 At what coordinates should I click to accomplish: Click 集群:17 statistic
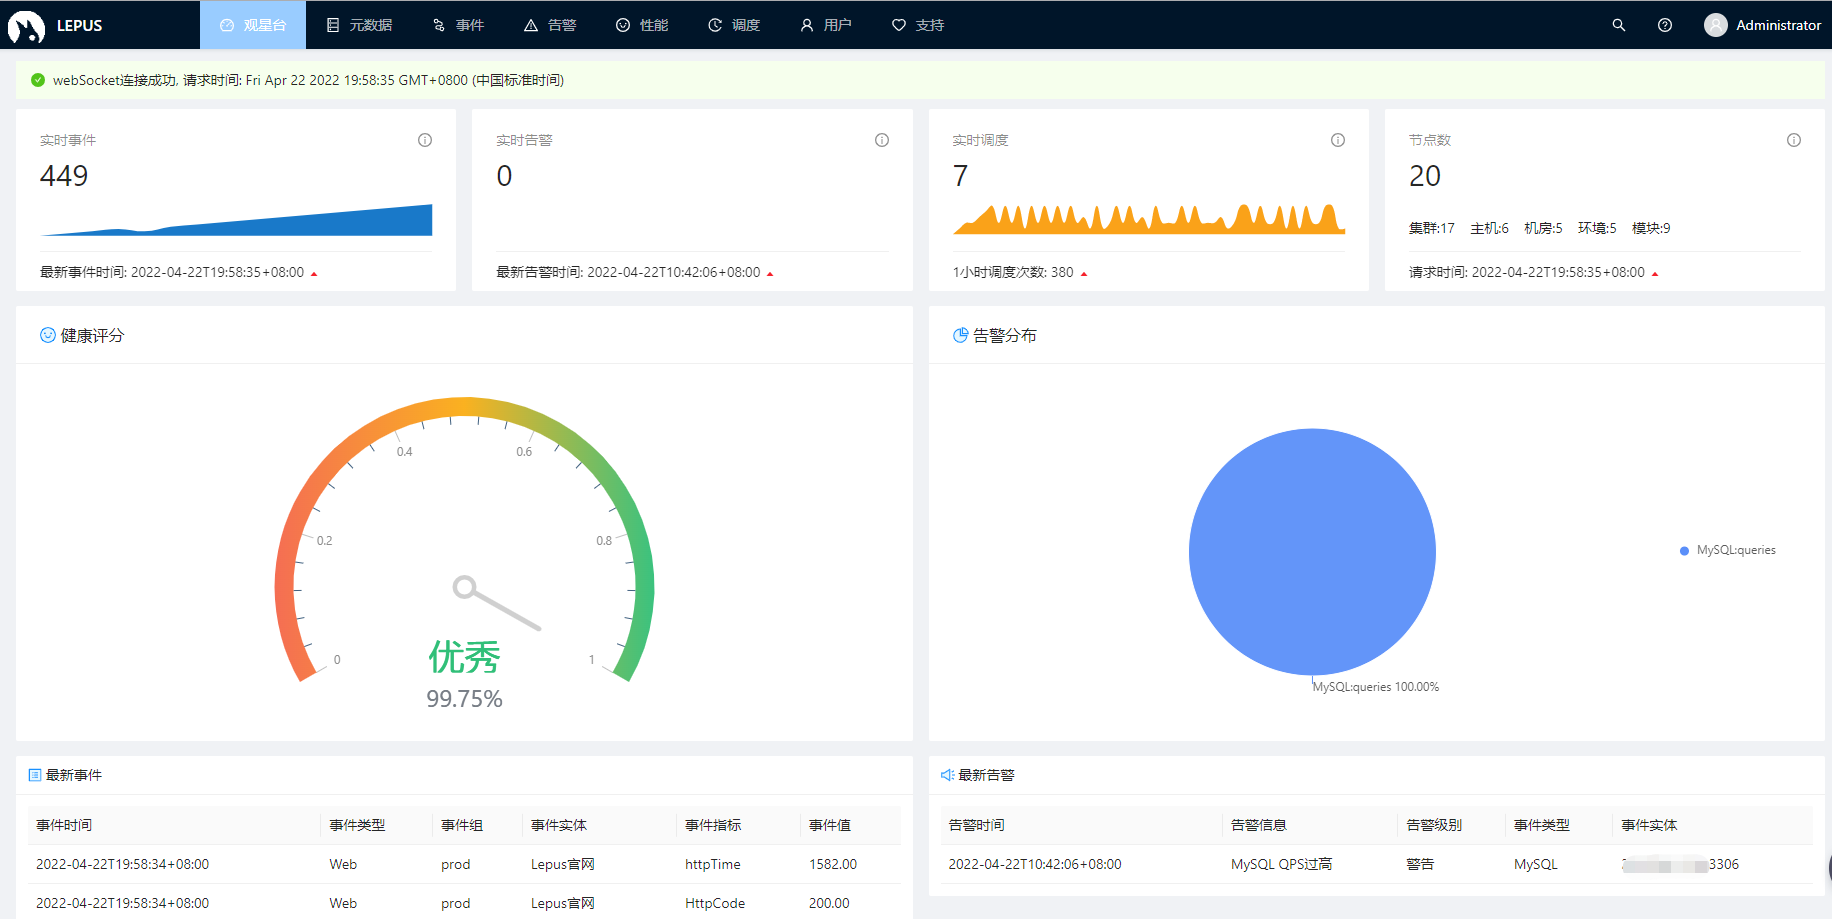coord(1432,228)
